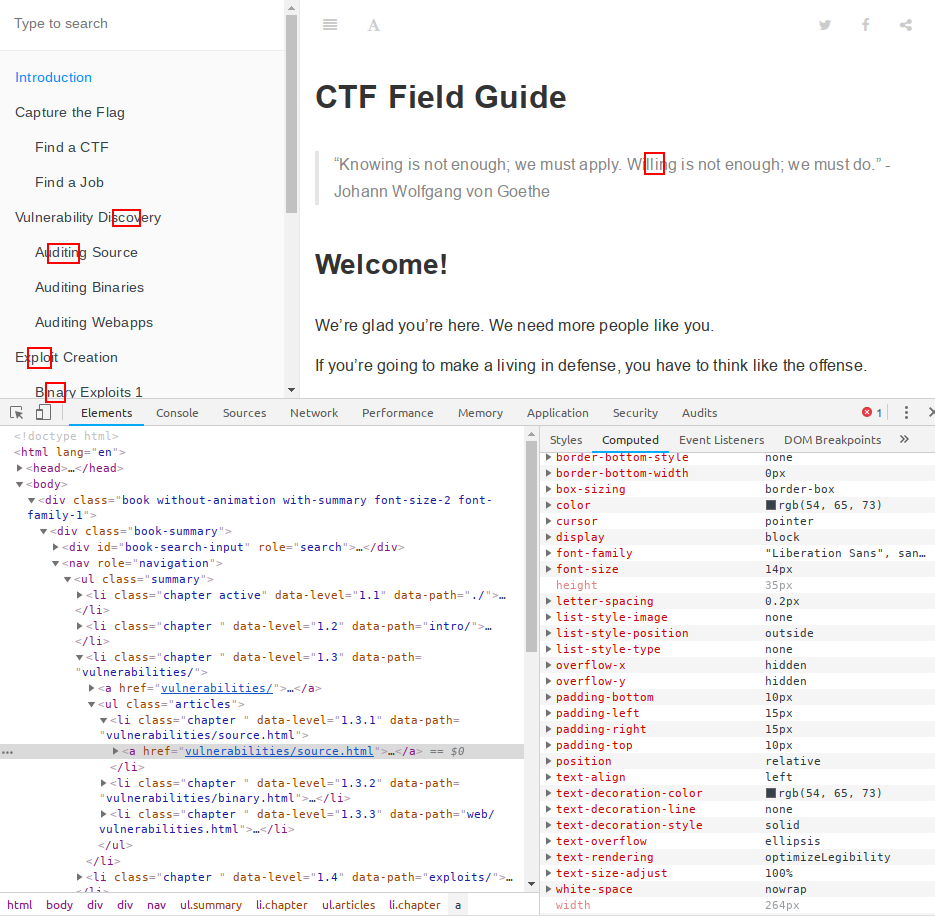Open DevTools three-dot customize menu

pyautogui.click(x=906, y=413)
